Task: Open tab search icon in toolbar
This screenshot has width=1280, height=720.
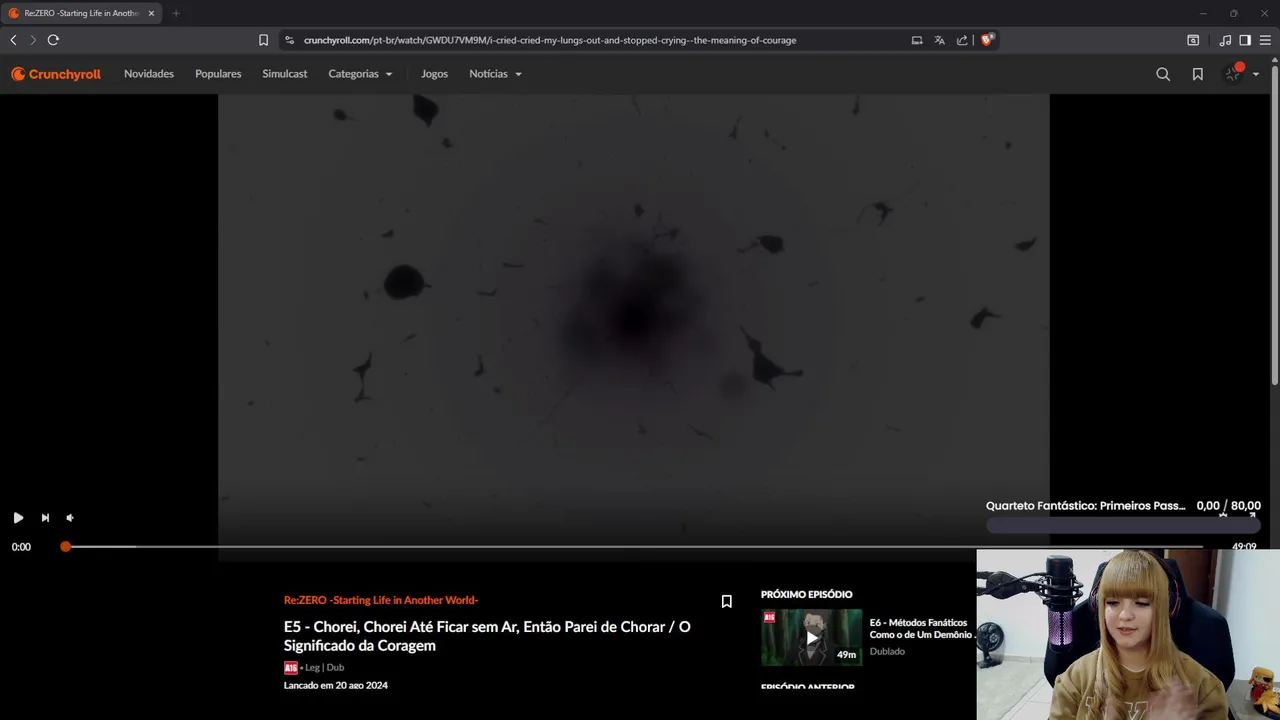Action: point(1193,40)
